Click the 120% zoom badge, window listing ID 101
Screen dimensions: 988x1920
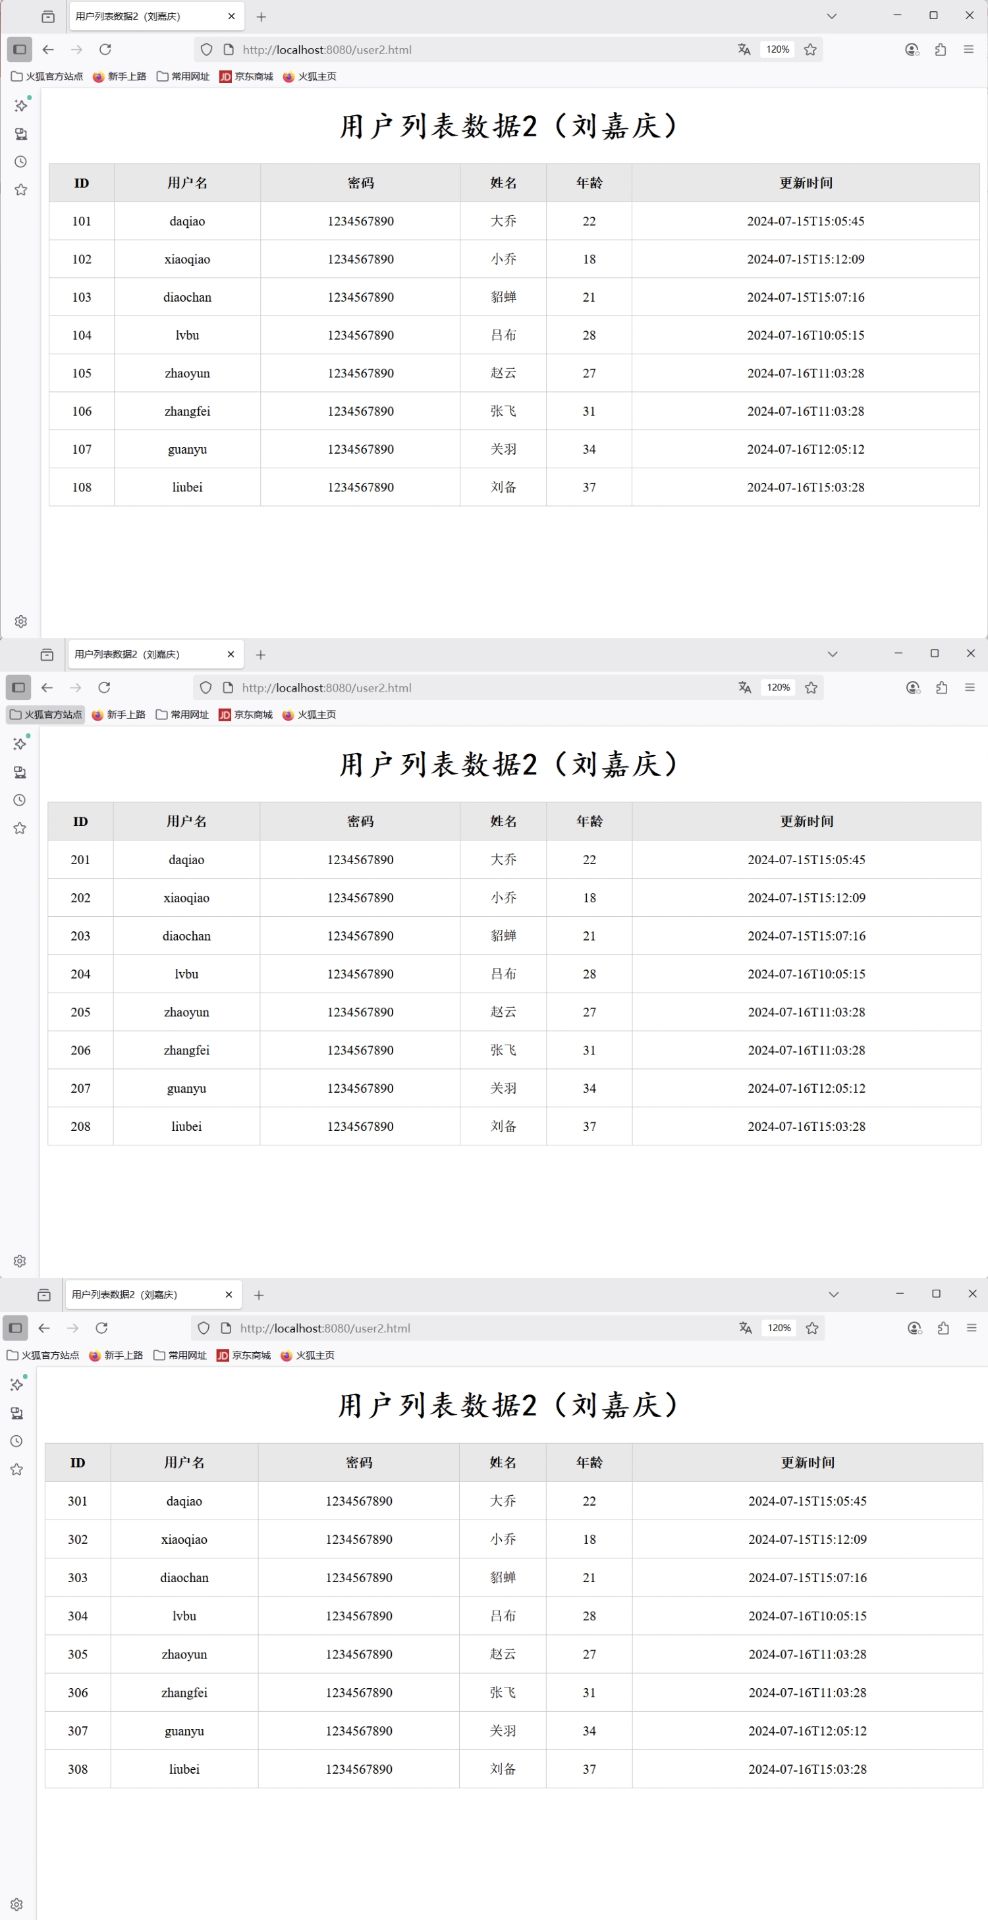pos(778,49)
